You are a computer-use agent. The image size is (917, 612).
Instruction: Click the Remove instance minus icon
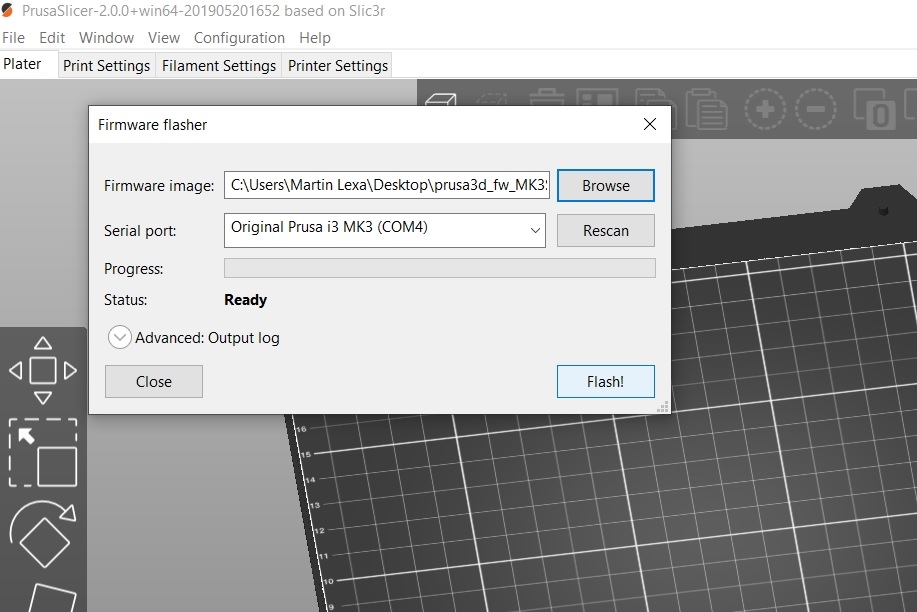point(816,108)
